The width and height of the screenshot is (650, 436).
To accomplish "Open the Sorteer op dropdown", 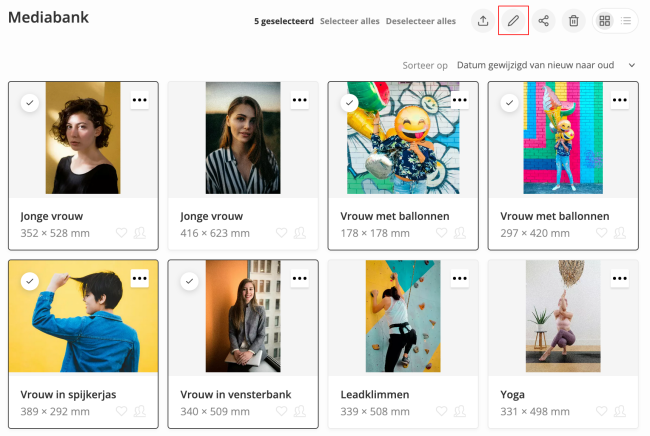I will (x=545, y=65).
